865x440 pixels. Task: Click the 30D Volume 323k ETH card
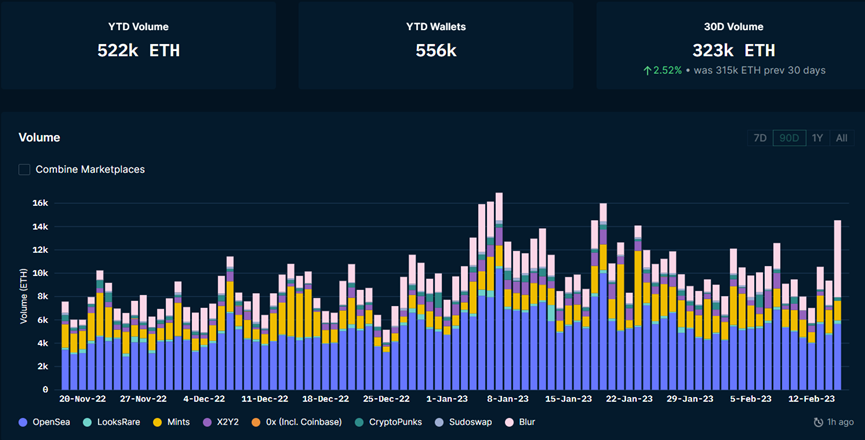pyautogui.click(x=734, y=45)
